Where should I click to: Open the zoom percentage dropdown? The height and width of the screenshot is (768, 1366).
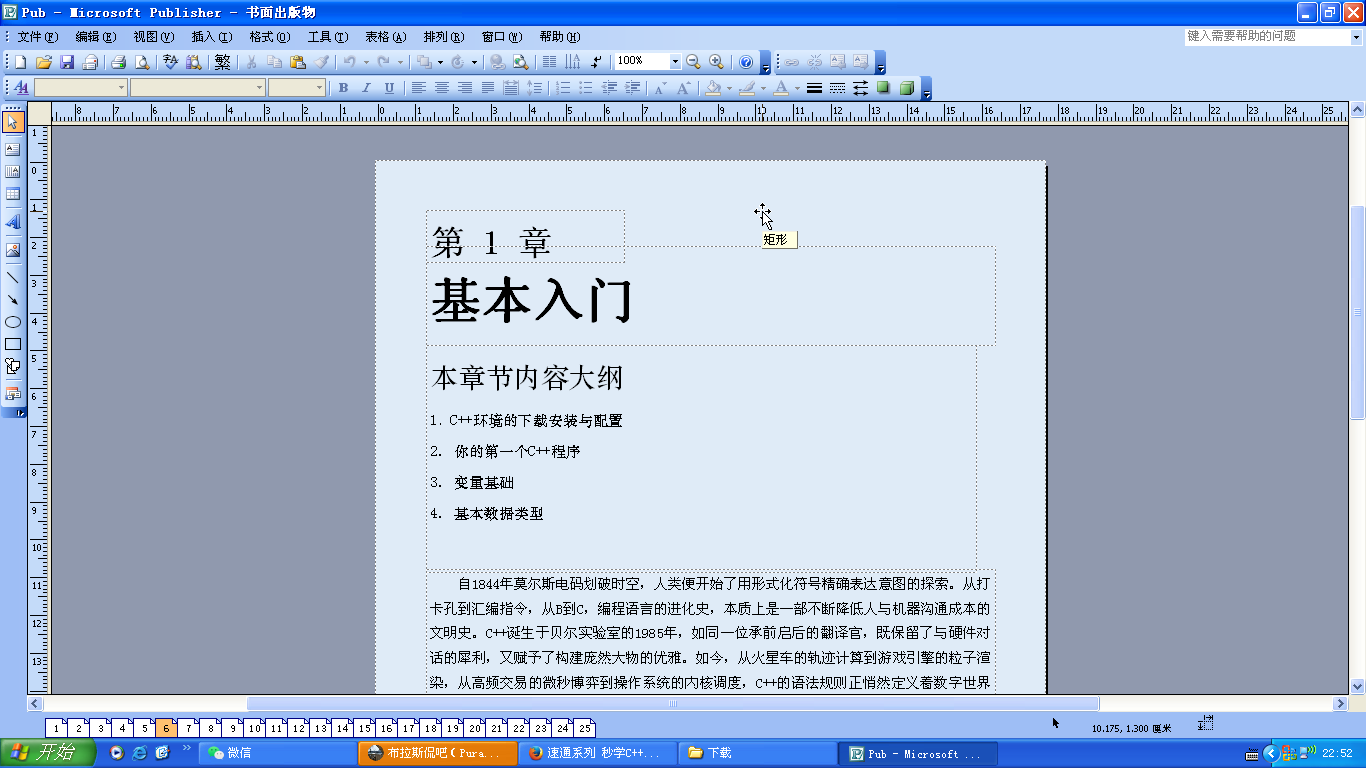click(675, 62)
